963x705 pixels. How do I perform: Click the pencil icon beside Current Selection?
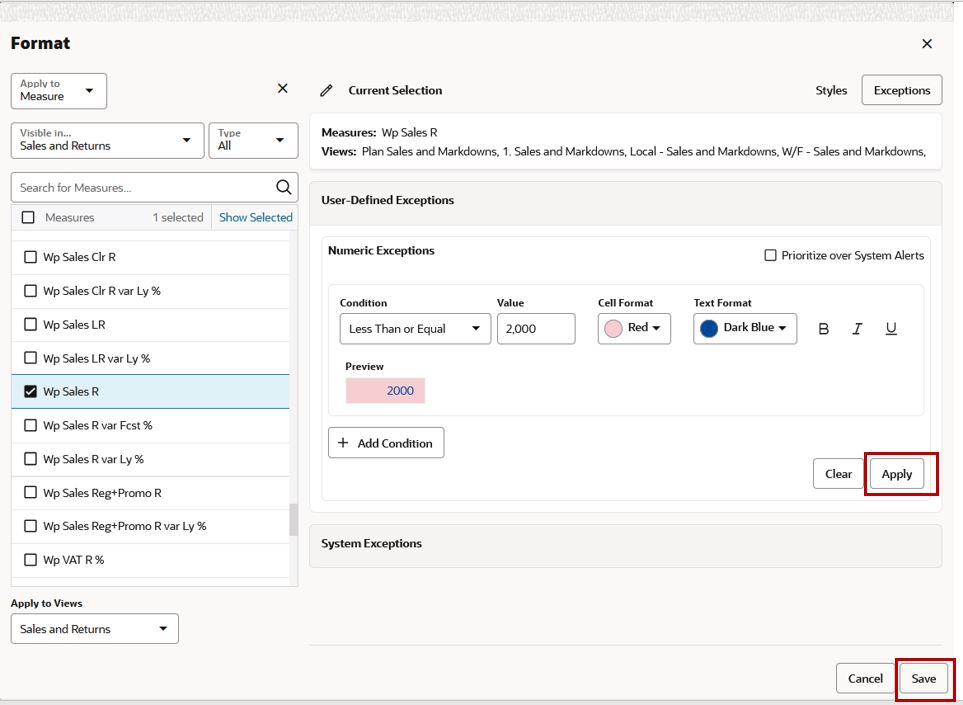point(326,90)
